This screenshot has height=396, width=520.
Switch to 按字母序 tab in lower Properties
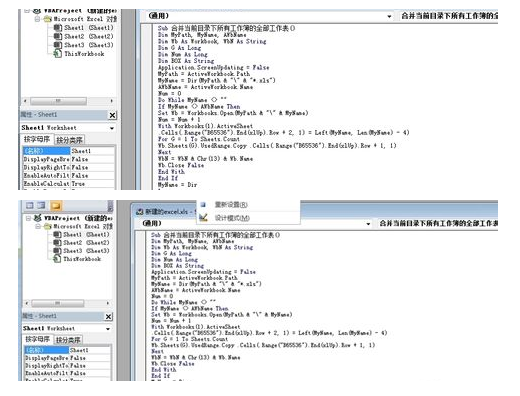38,339
